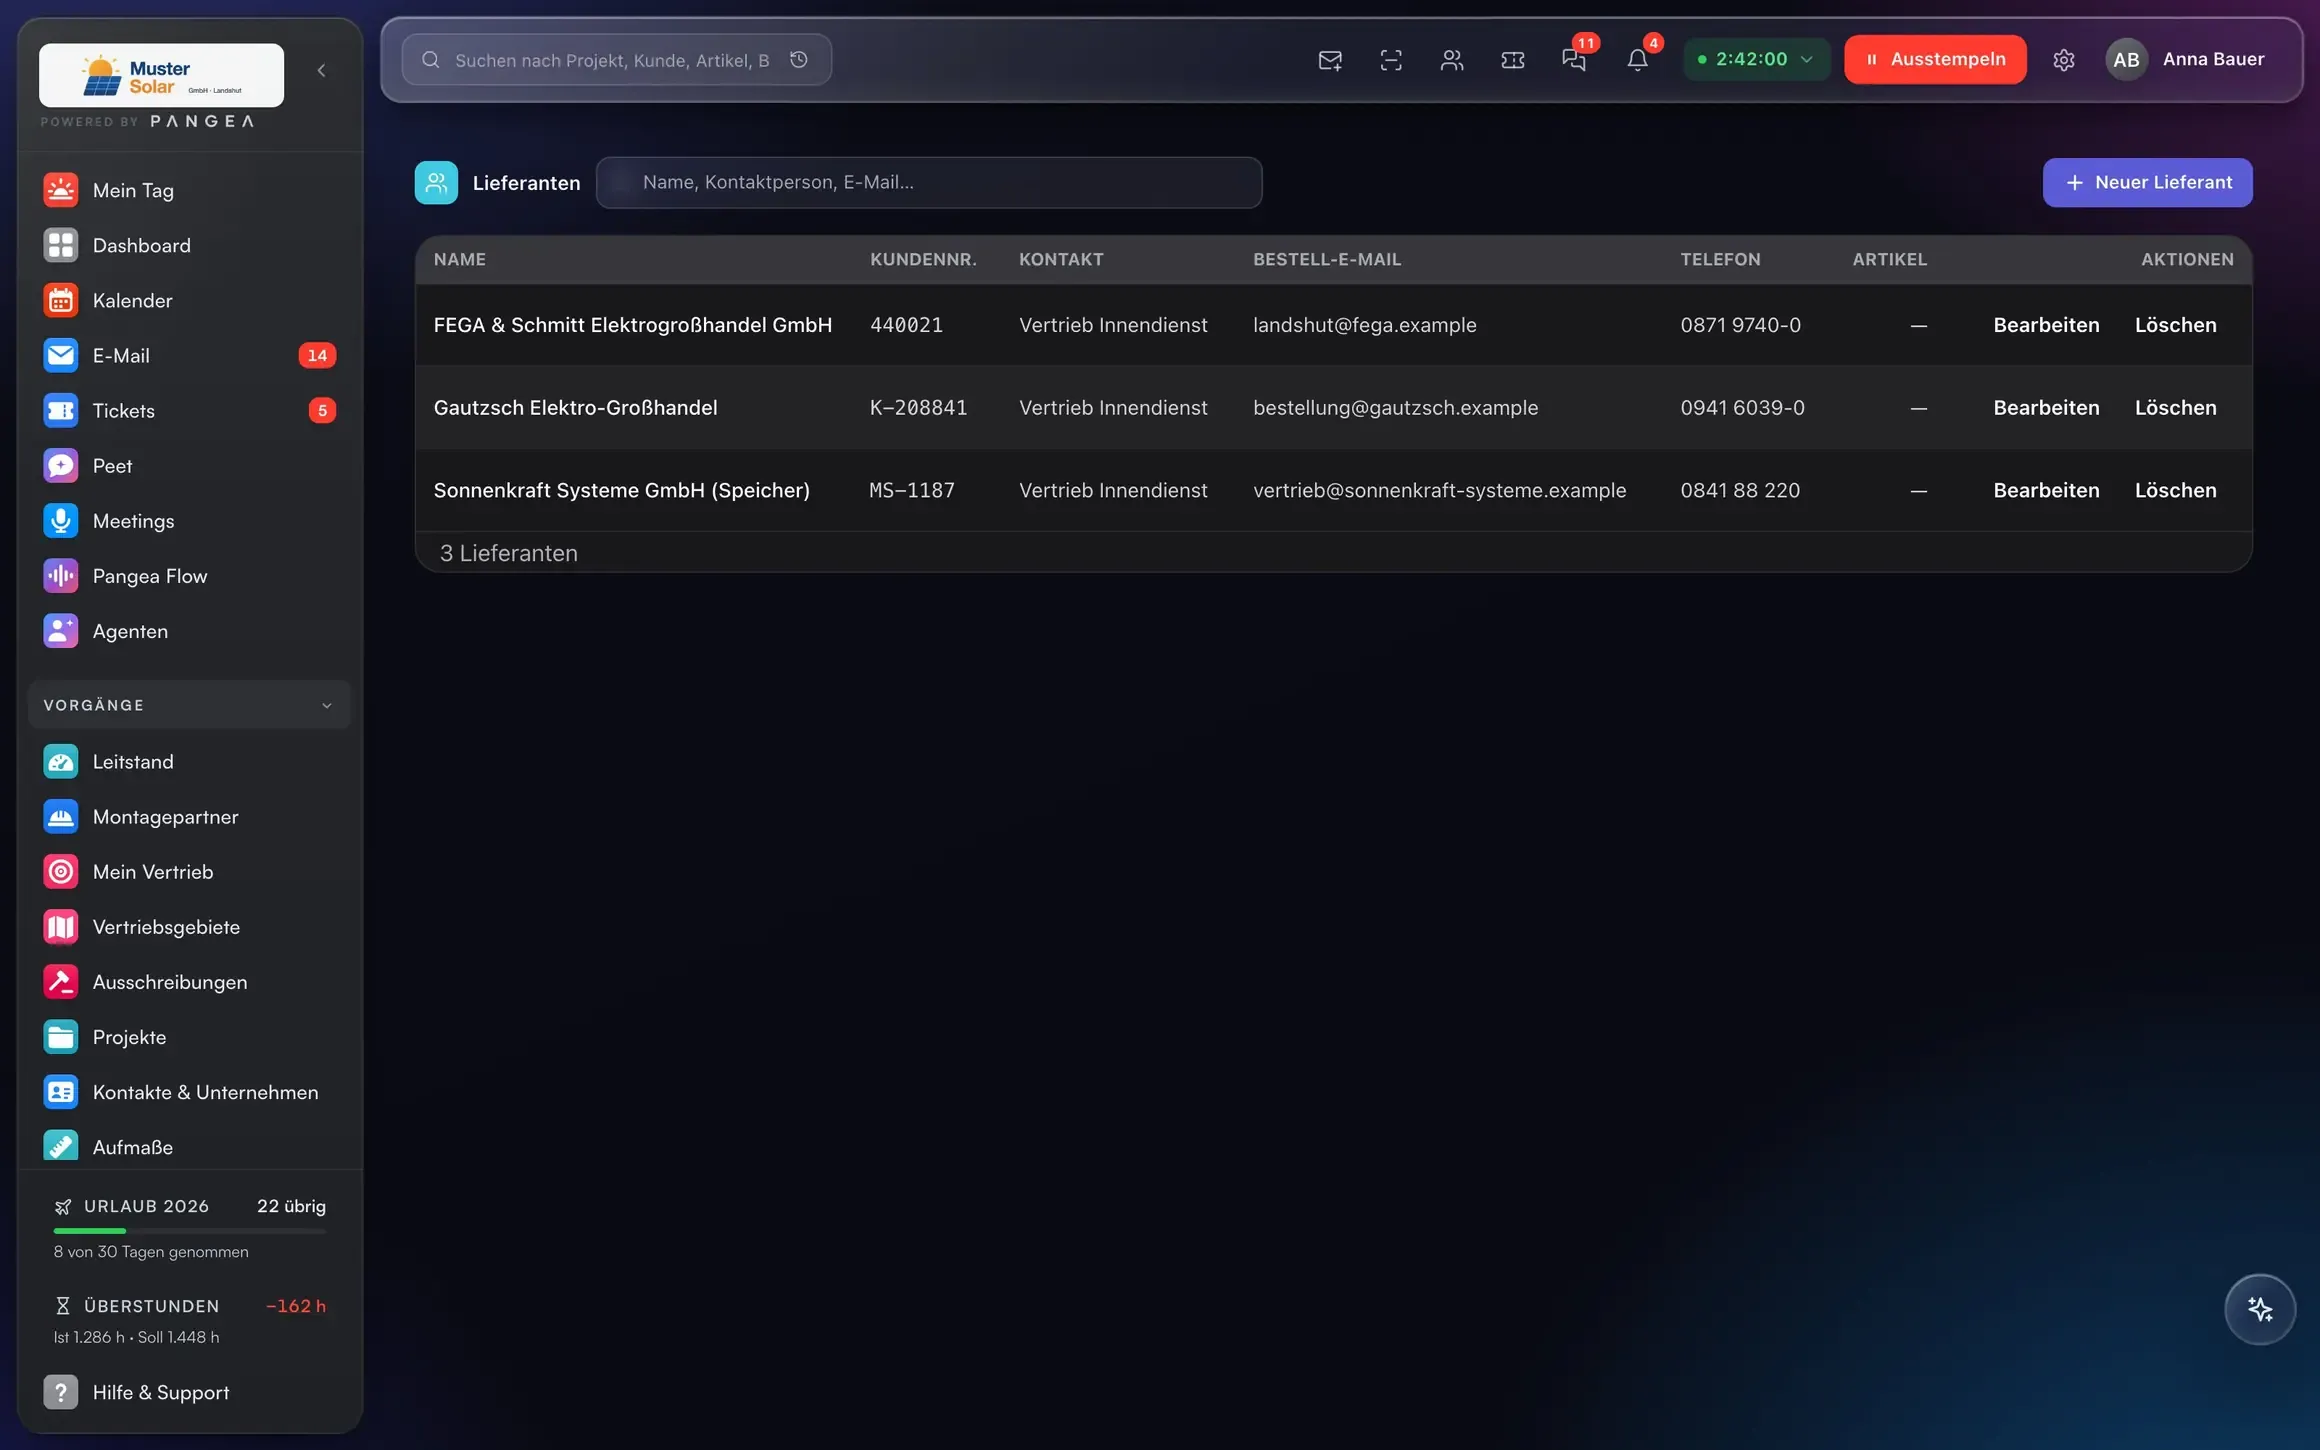Open Leitstand in sidebar
Viewport: 2320px width, 1450px height.
(189, 762)
